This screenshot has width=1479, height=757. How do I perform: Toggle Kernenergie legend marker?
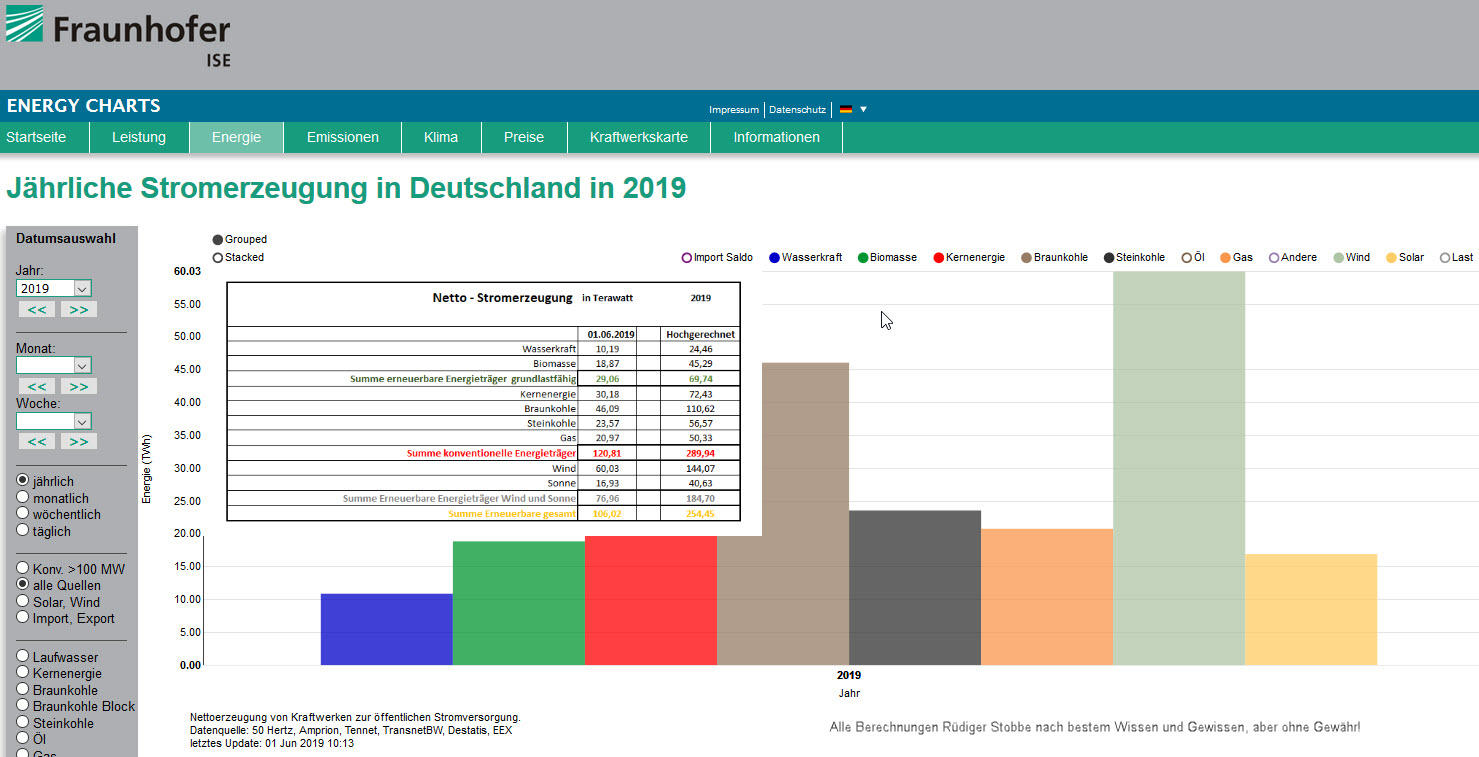coord(938,258)
